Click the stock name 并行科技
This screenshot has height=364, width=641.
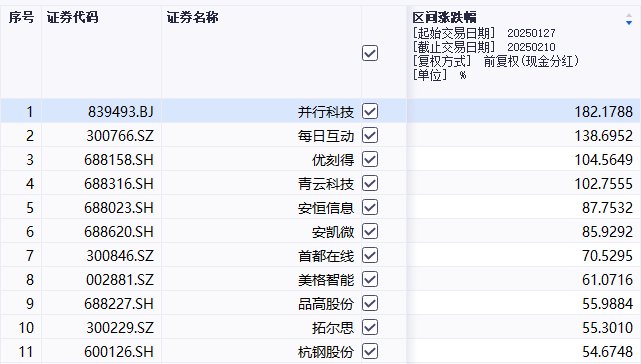(326, 112)
